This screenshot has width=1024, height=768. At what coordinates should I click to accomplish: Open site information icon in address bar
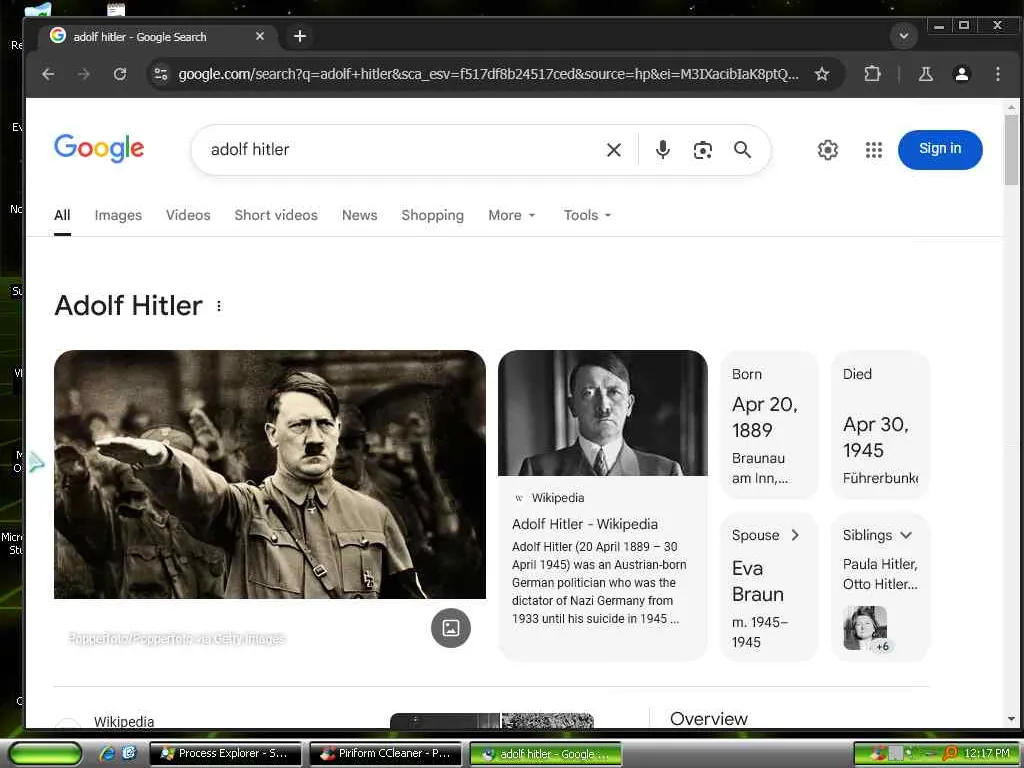[161, 74]
